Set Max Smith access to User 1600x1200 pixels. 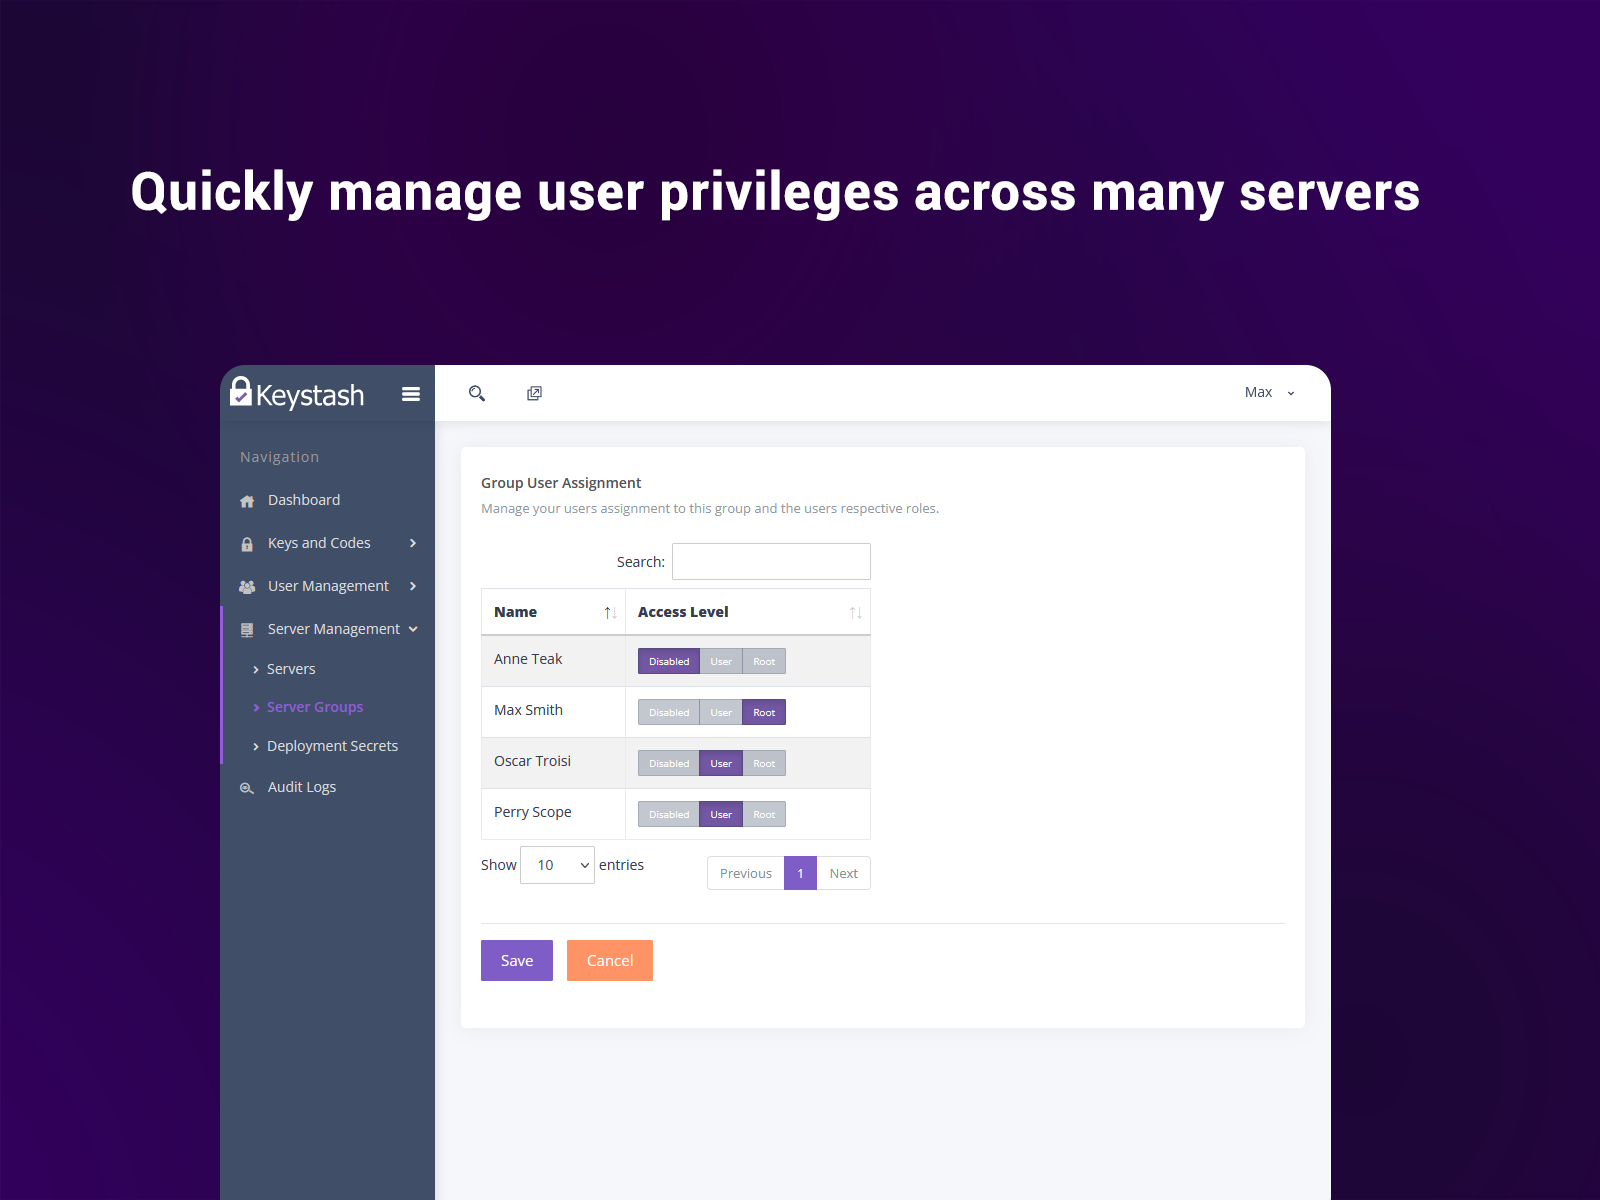click(x=721, y=712)
